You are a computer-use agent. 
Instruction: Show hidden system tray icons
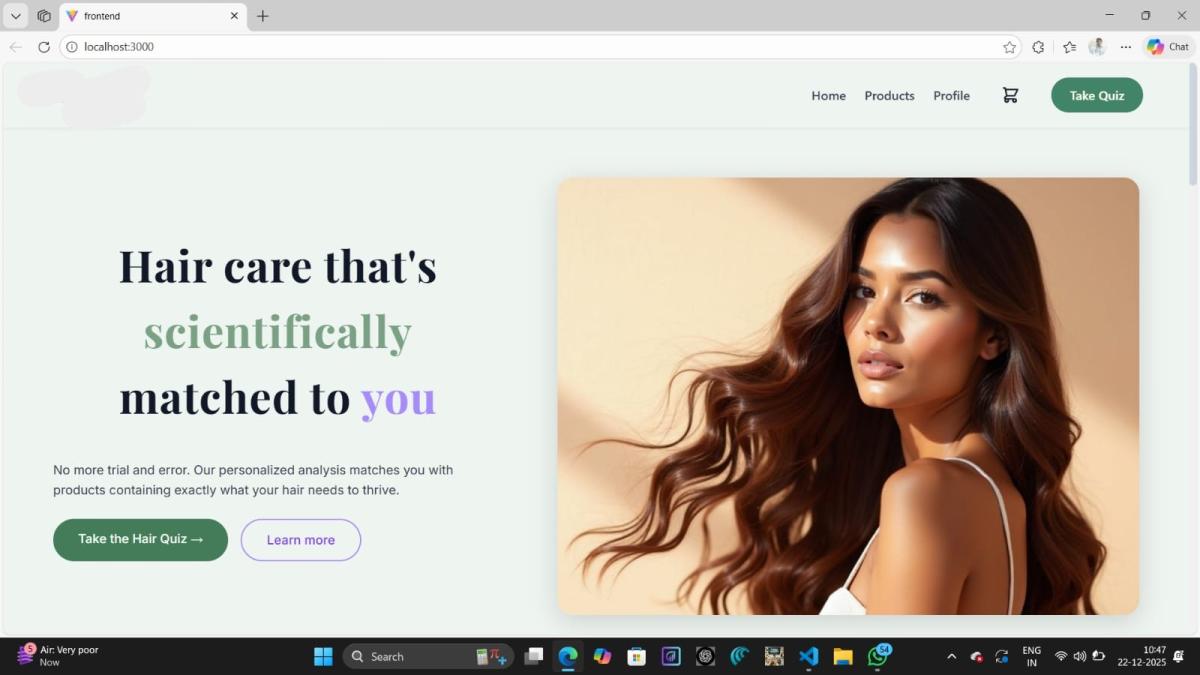point(951,656)
